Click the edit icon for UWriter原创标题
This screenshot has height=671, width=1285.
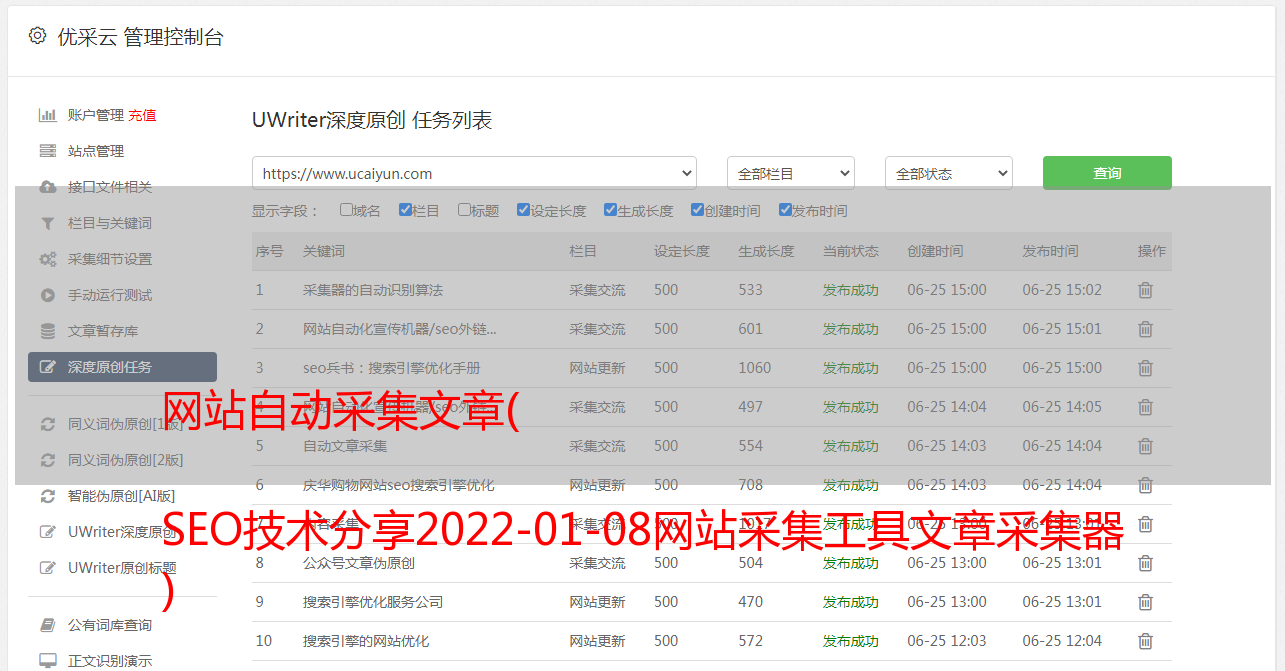coord(47,568)
